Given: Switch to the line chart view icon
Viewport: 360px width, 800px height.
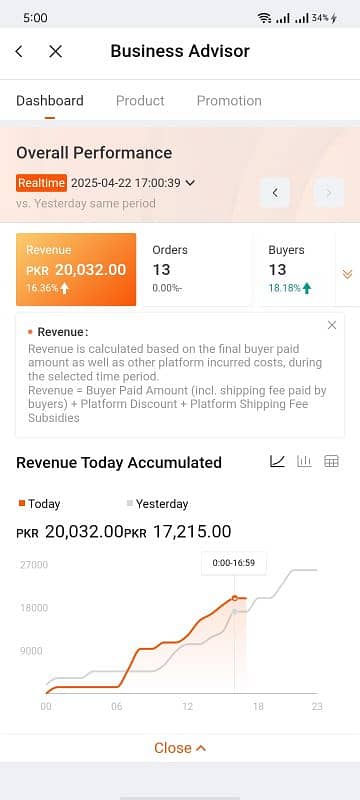Looking at the screenshot, I should coord(277,461).
